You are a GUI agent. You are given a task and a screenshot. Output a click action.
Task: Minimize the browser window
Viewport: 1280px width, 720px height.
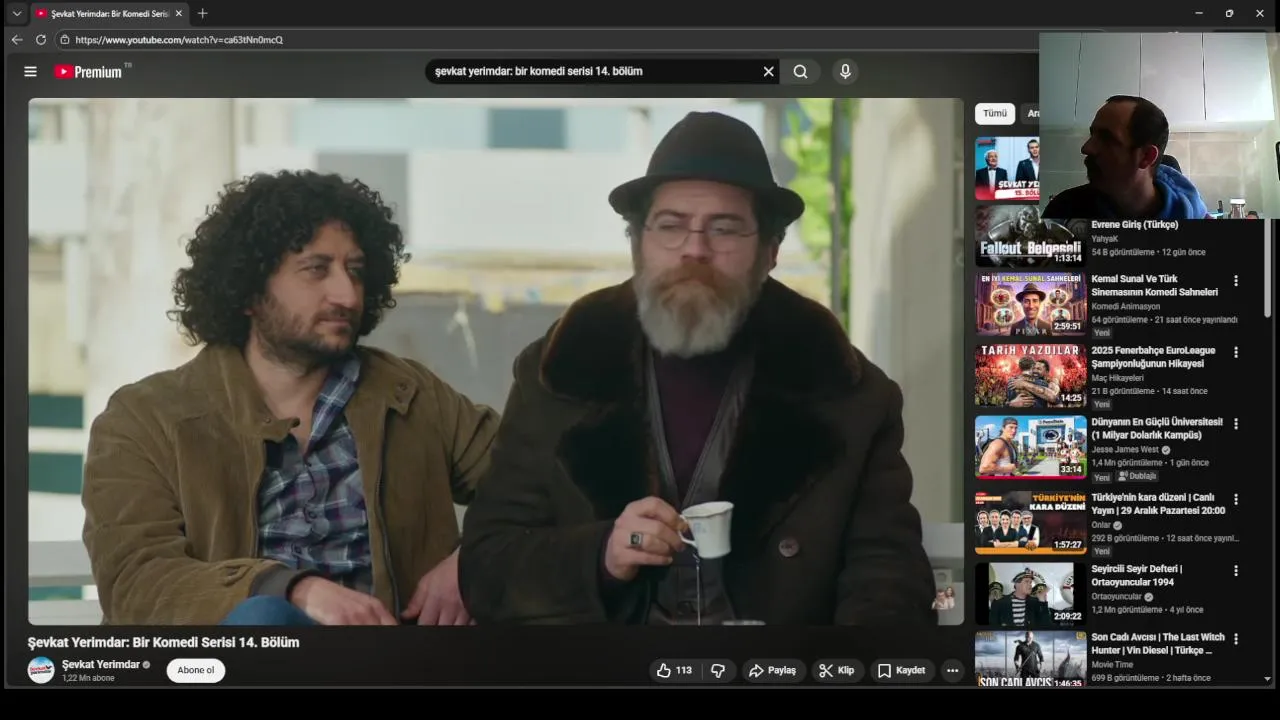coord(1199,13)
